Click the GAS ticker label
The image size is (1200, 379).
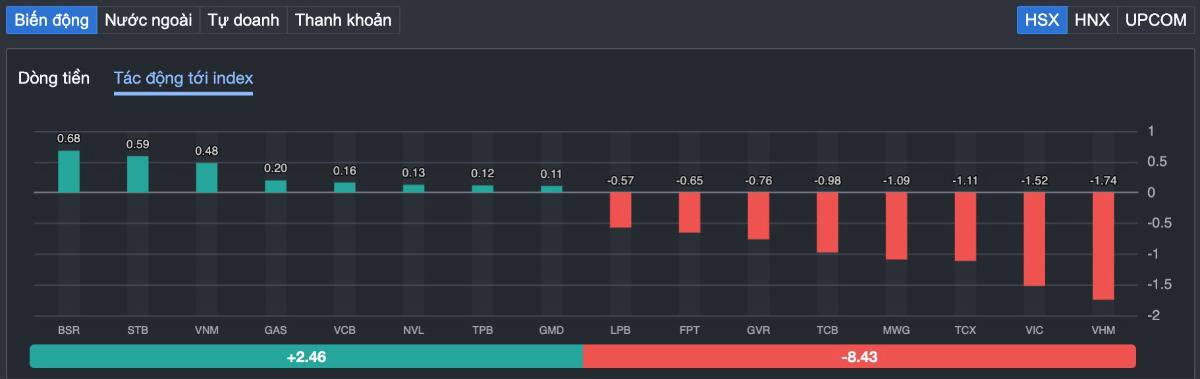point(276,330)
